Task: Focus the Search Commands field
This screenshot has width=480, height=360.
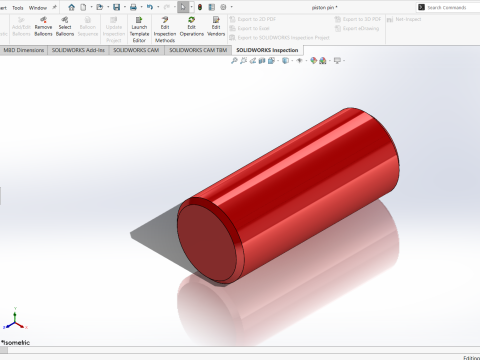Action: (x=448, y=7)
